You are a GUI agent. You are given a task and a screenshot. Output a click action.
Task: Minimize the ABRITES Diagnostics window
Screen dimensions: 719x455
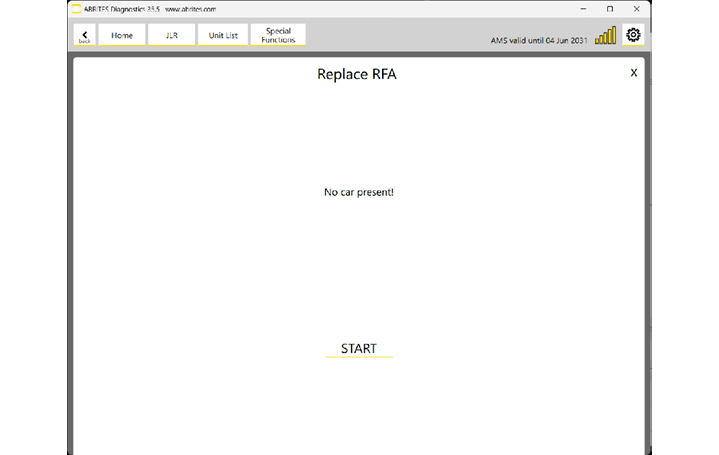tap(583, 9)
